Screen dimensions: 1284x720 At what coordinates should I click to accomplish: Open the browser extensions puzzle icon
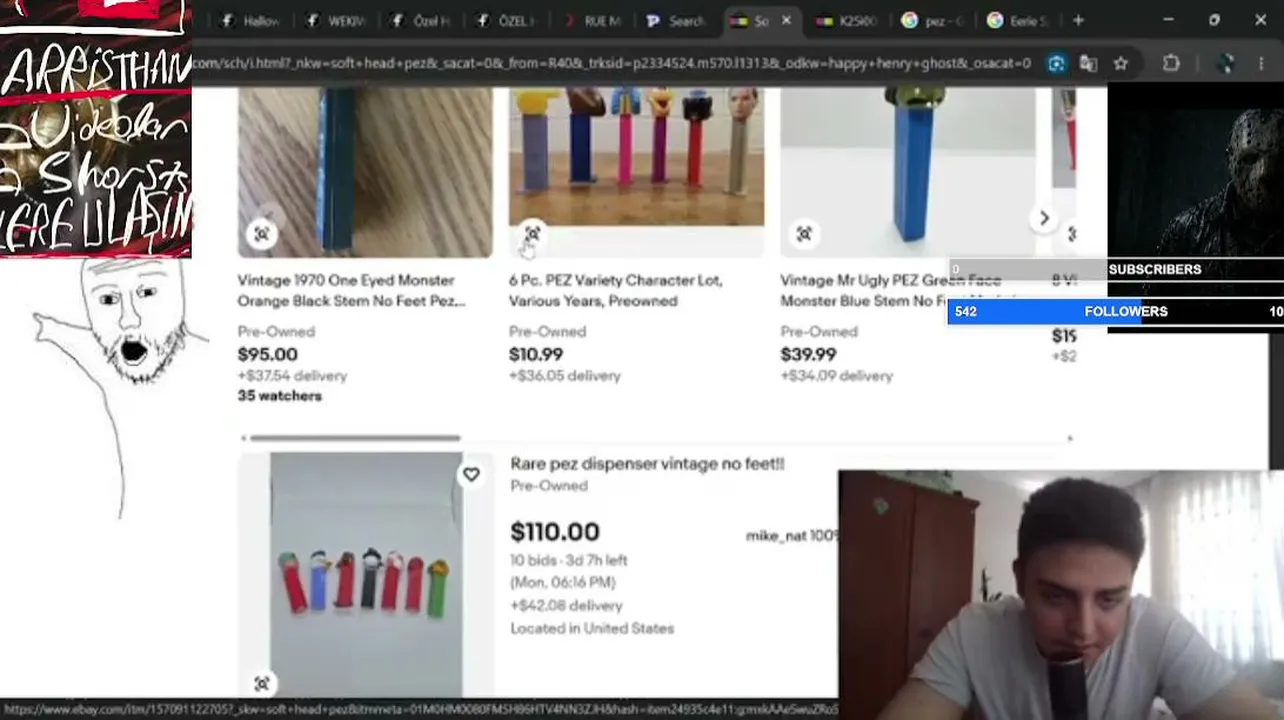1171,64
